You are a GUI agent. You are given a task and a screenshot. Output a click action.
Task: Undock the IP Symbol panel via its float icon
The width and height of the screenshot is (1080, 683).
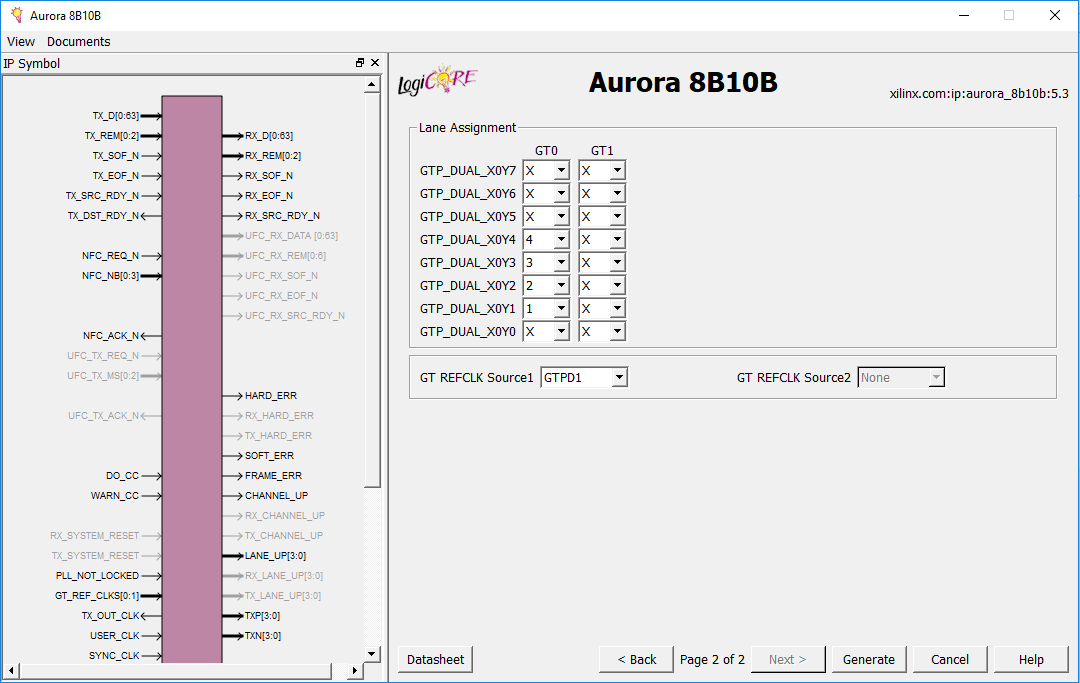(359, 62)
